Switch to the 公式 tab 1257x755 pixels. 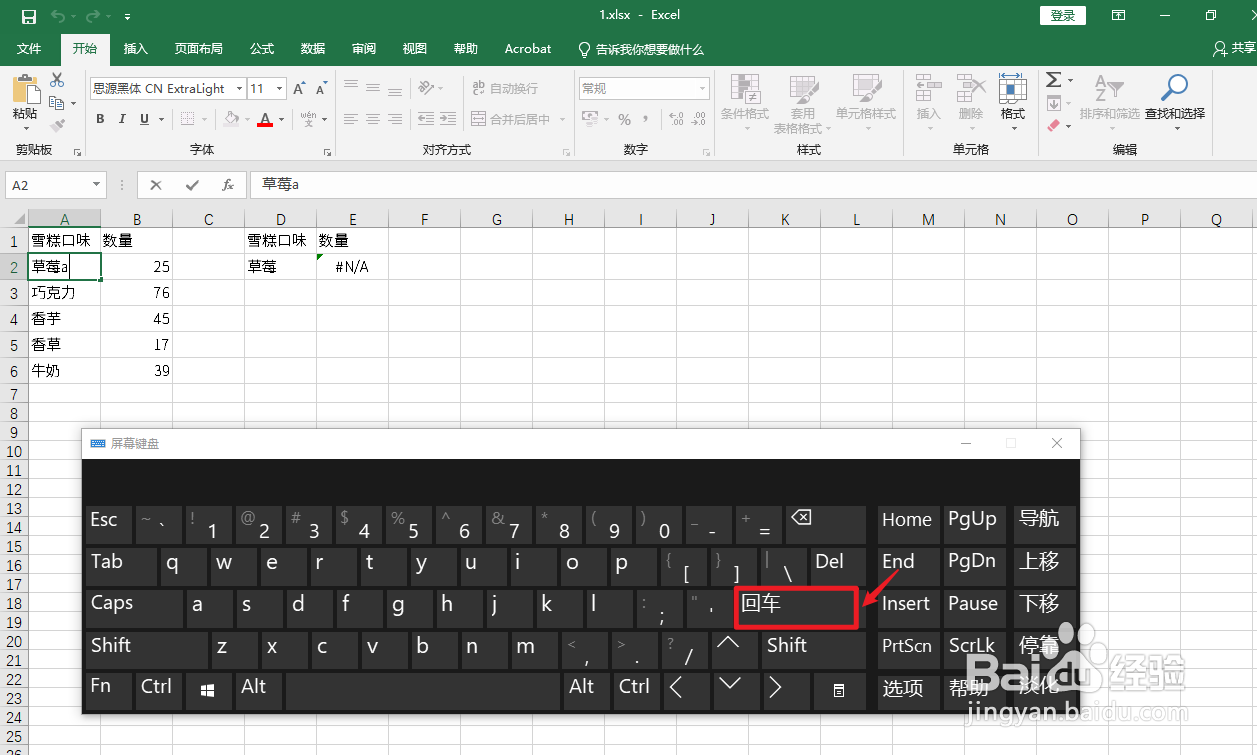(262, 49)
